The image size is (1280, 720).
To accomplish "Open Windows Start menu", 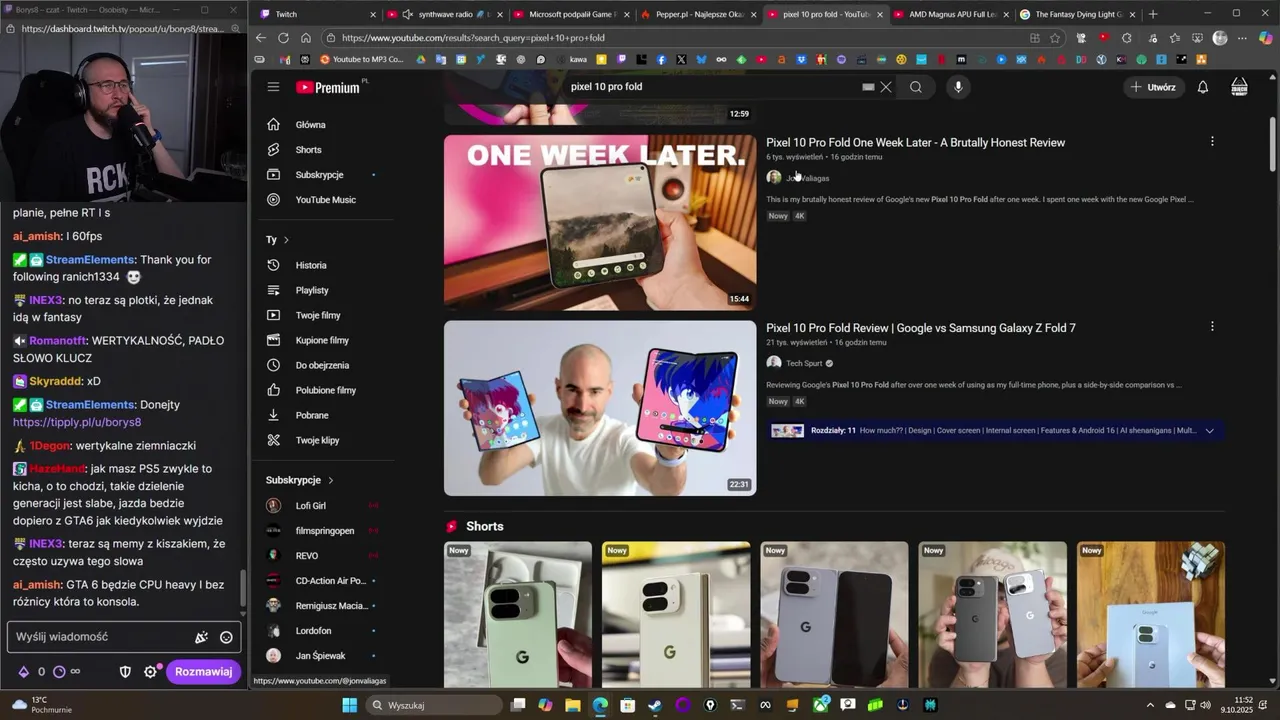I will [x=349, y=705].
